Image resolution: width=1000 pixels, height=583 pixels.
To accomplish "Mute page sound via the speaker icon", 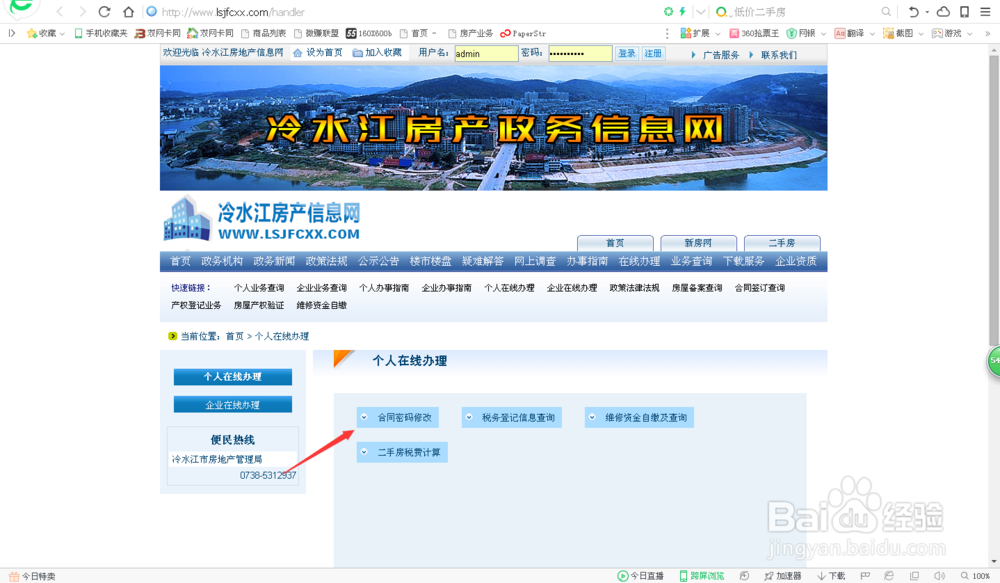I will click(x=938, y=576).
